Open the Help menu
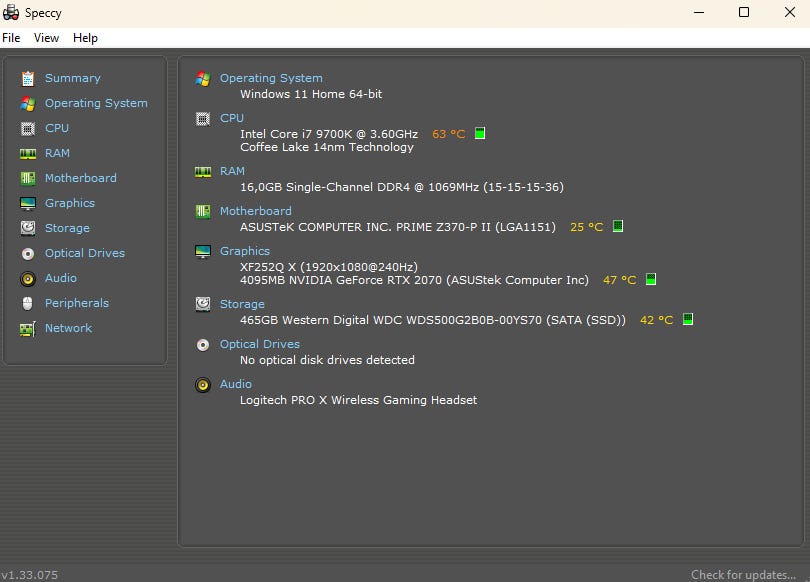The image size is (810, 582). point(85,38)
